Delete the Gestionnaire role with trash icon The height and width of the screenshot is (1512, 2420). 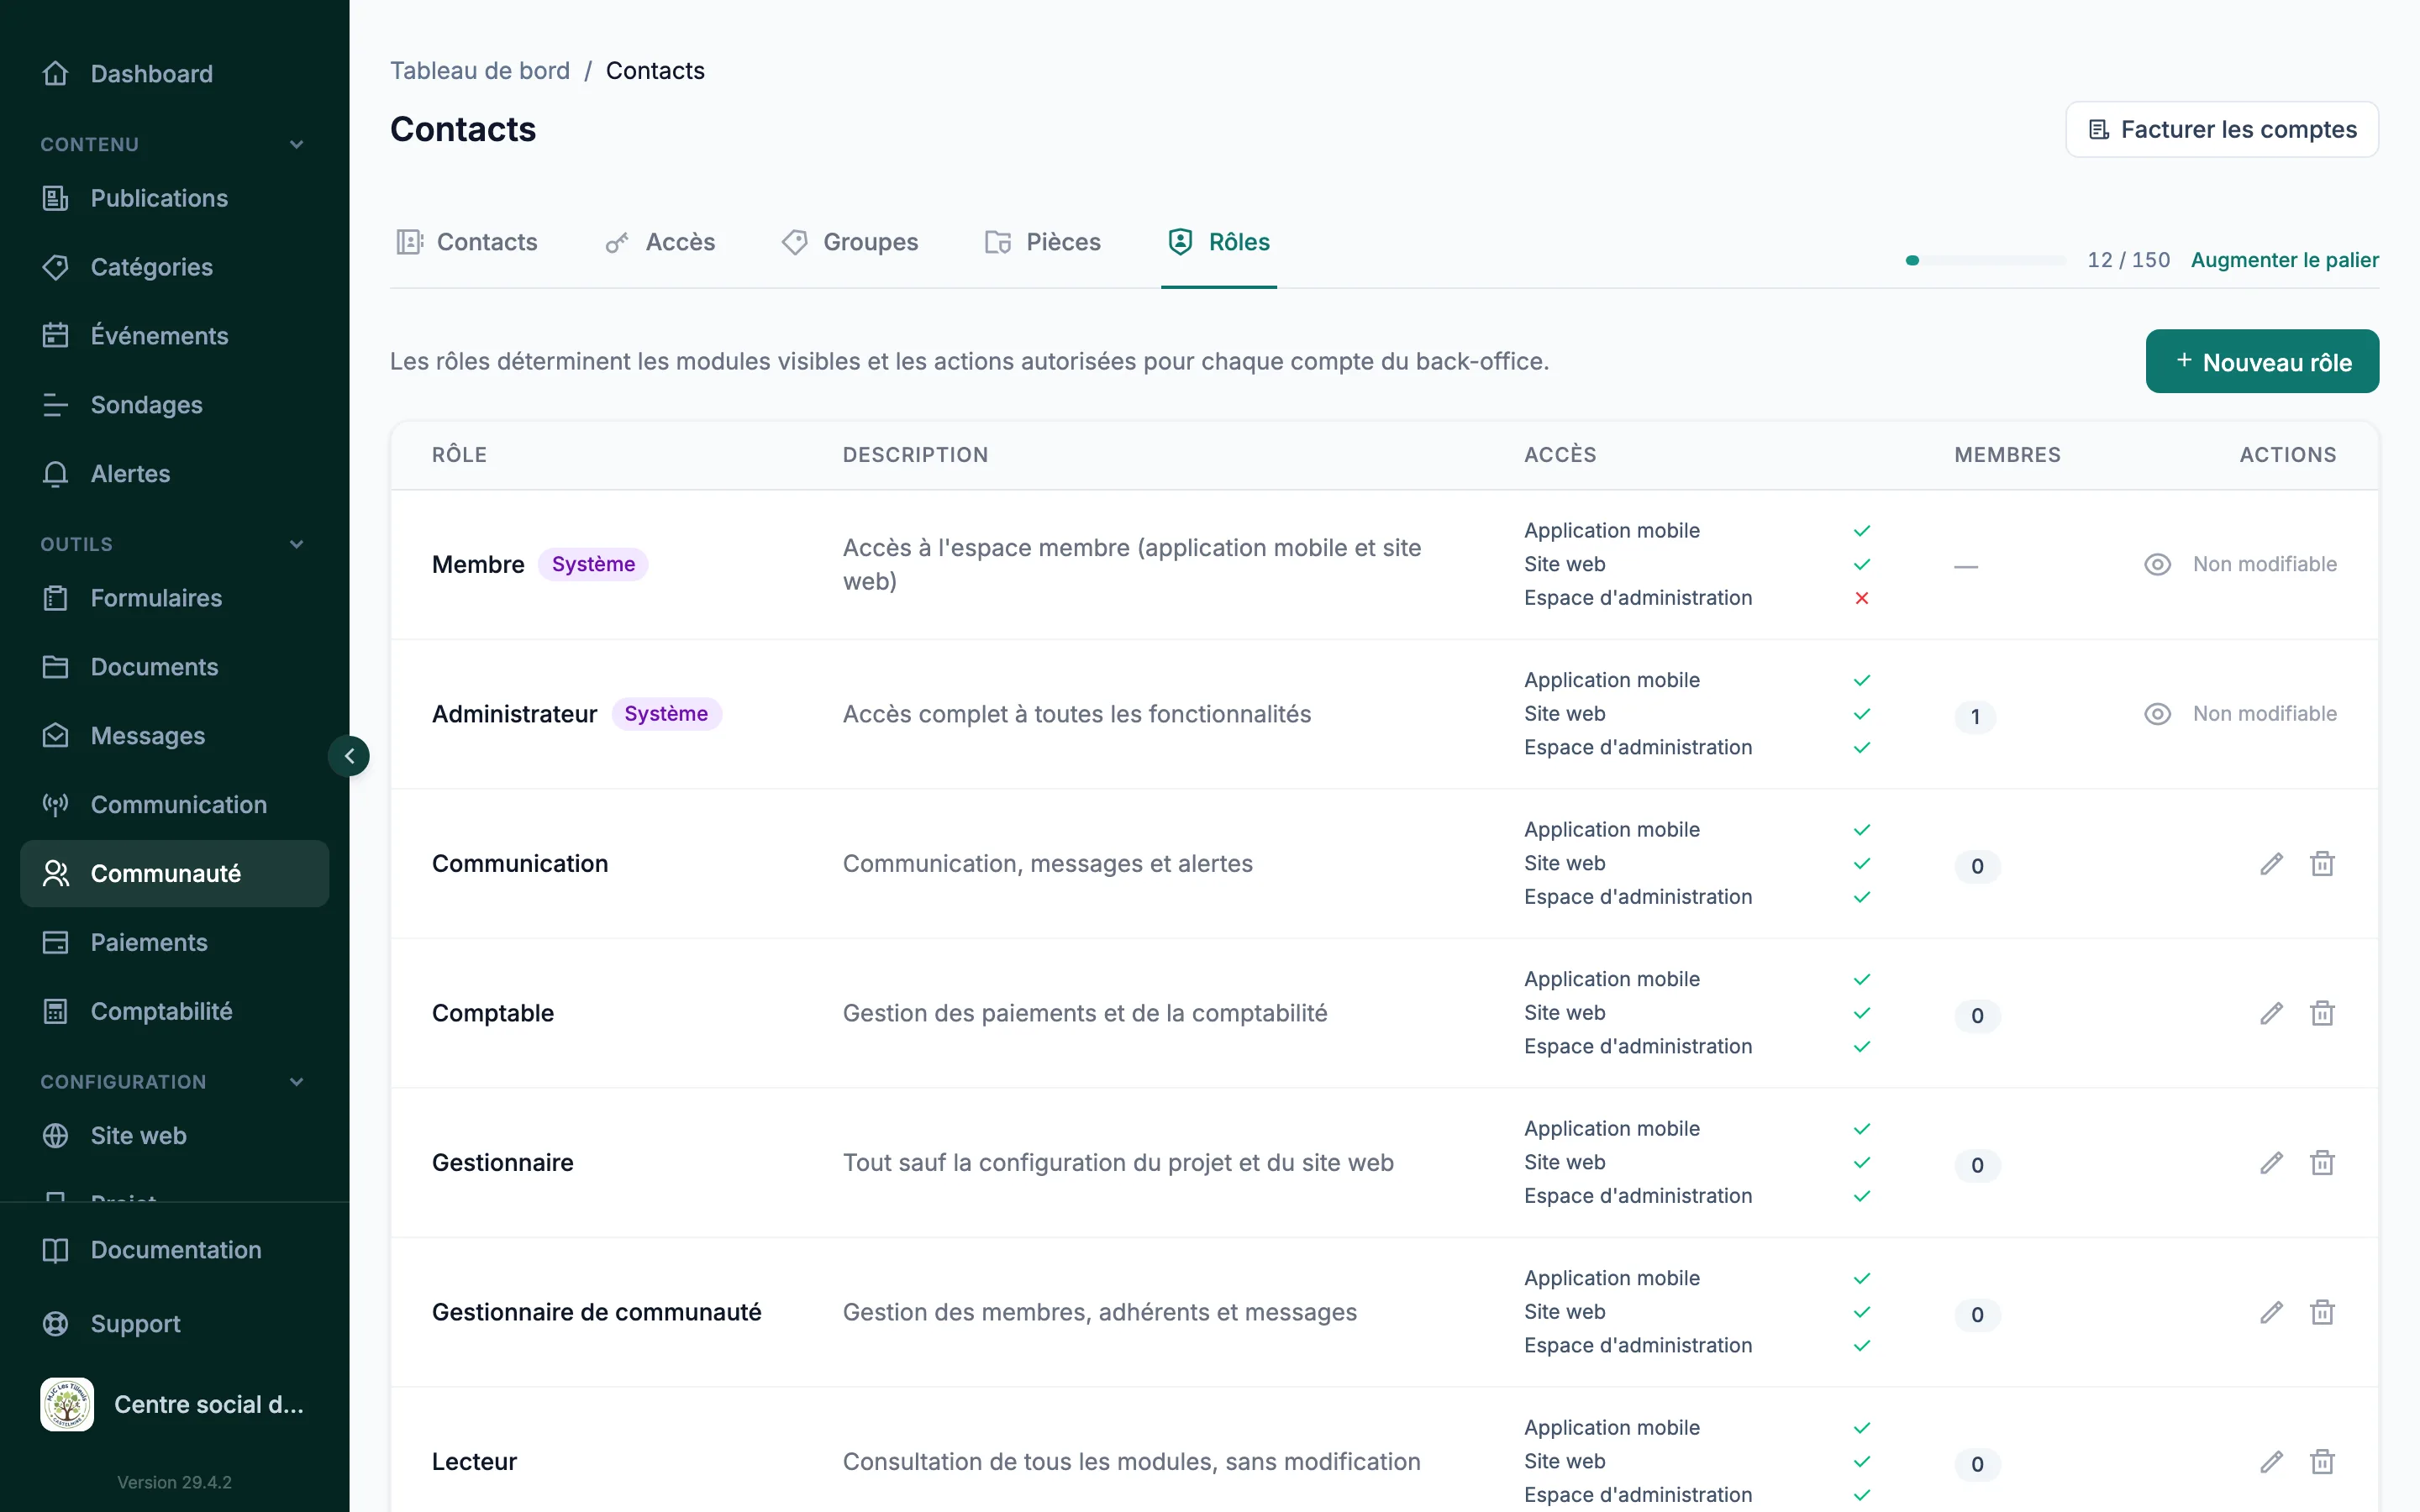(2322, 1163)
